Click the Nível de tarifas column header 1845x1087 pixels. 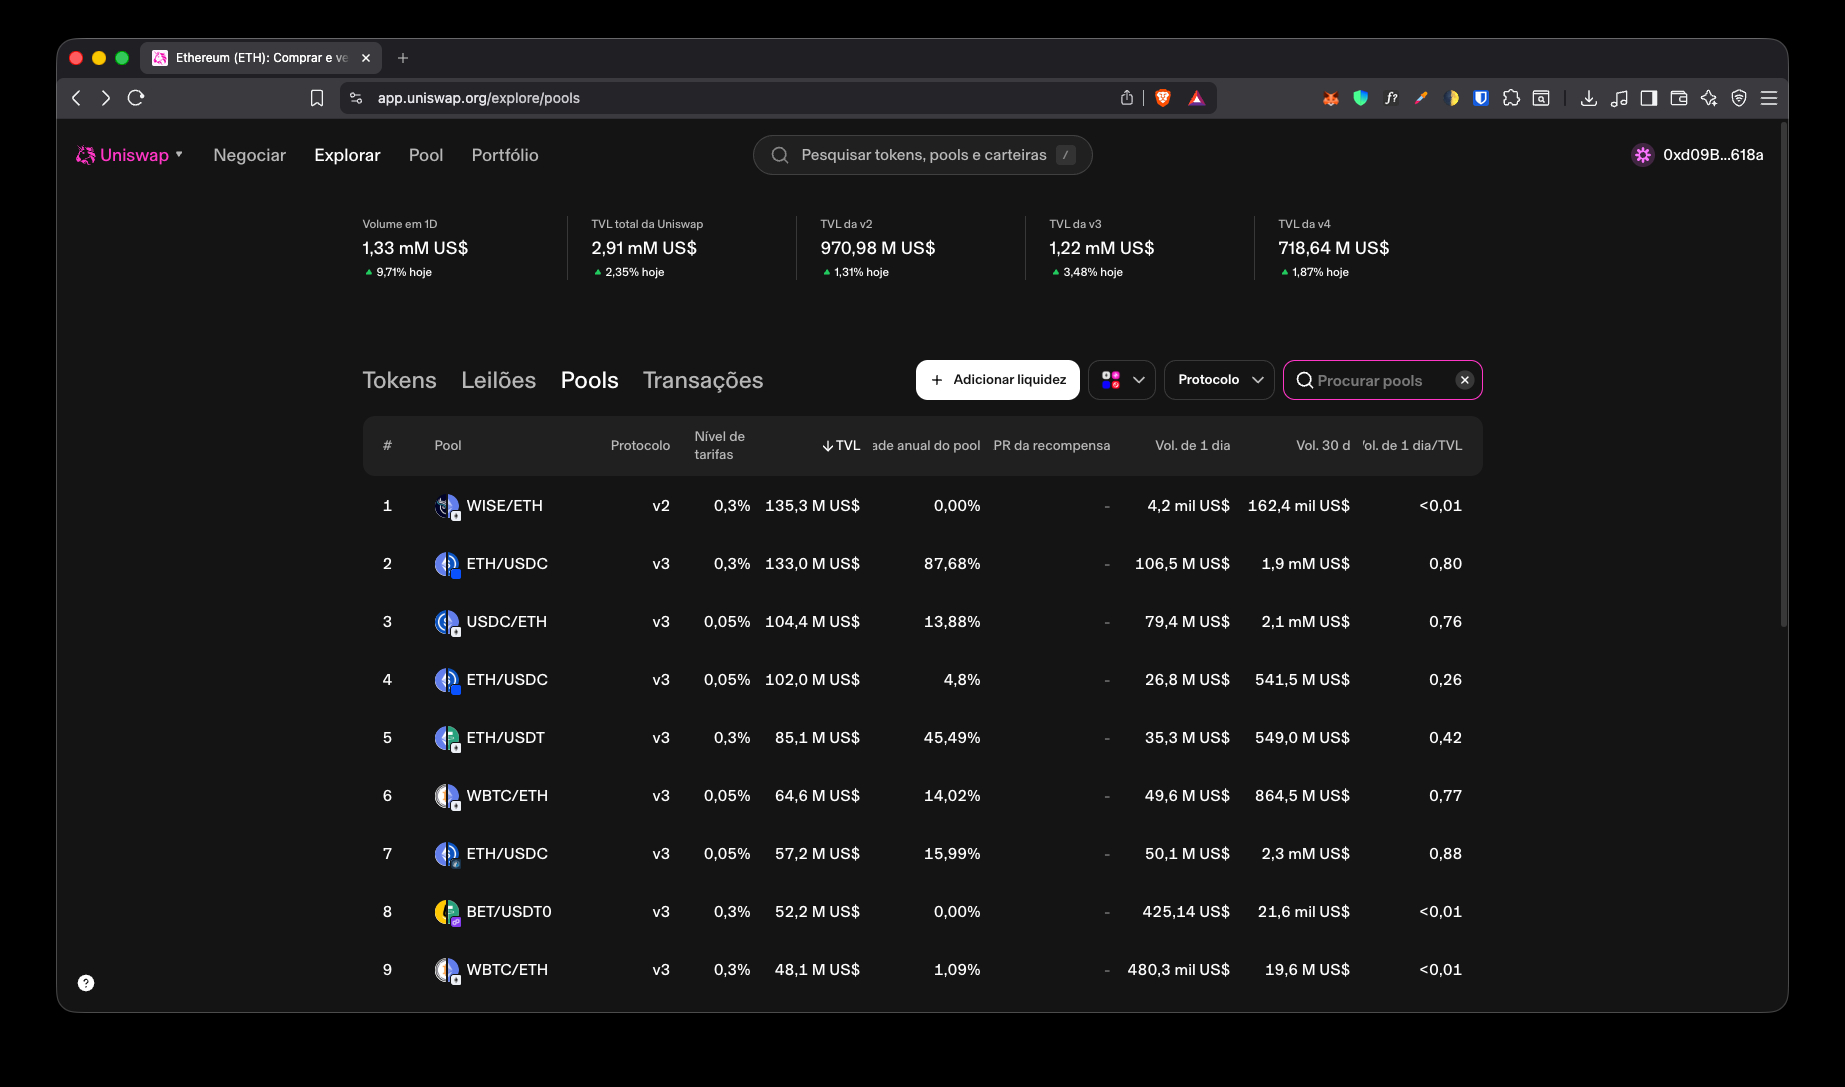click(x=719, y=446)
